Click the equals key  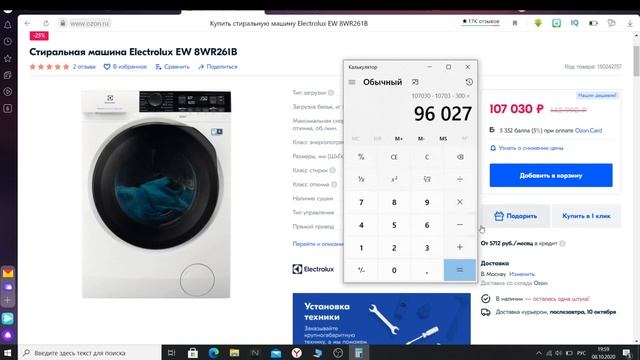[460, 270]
